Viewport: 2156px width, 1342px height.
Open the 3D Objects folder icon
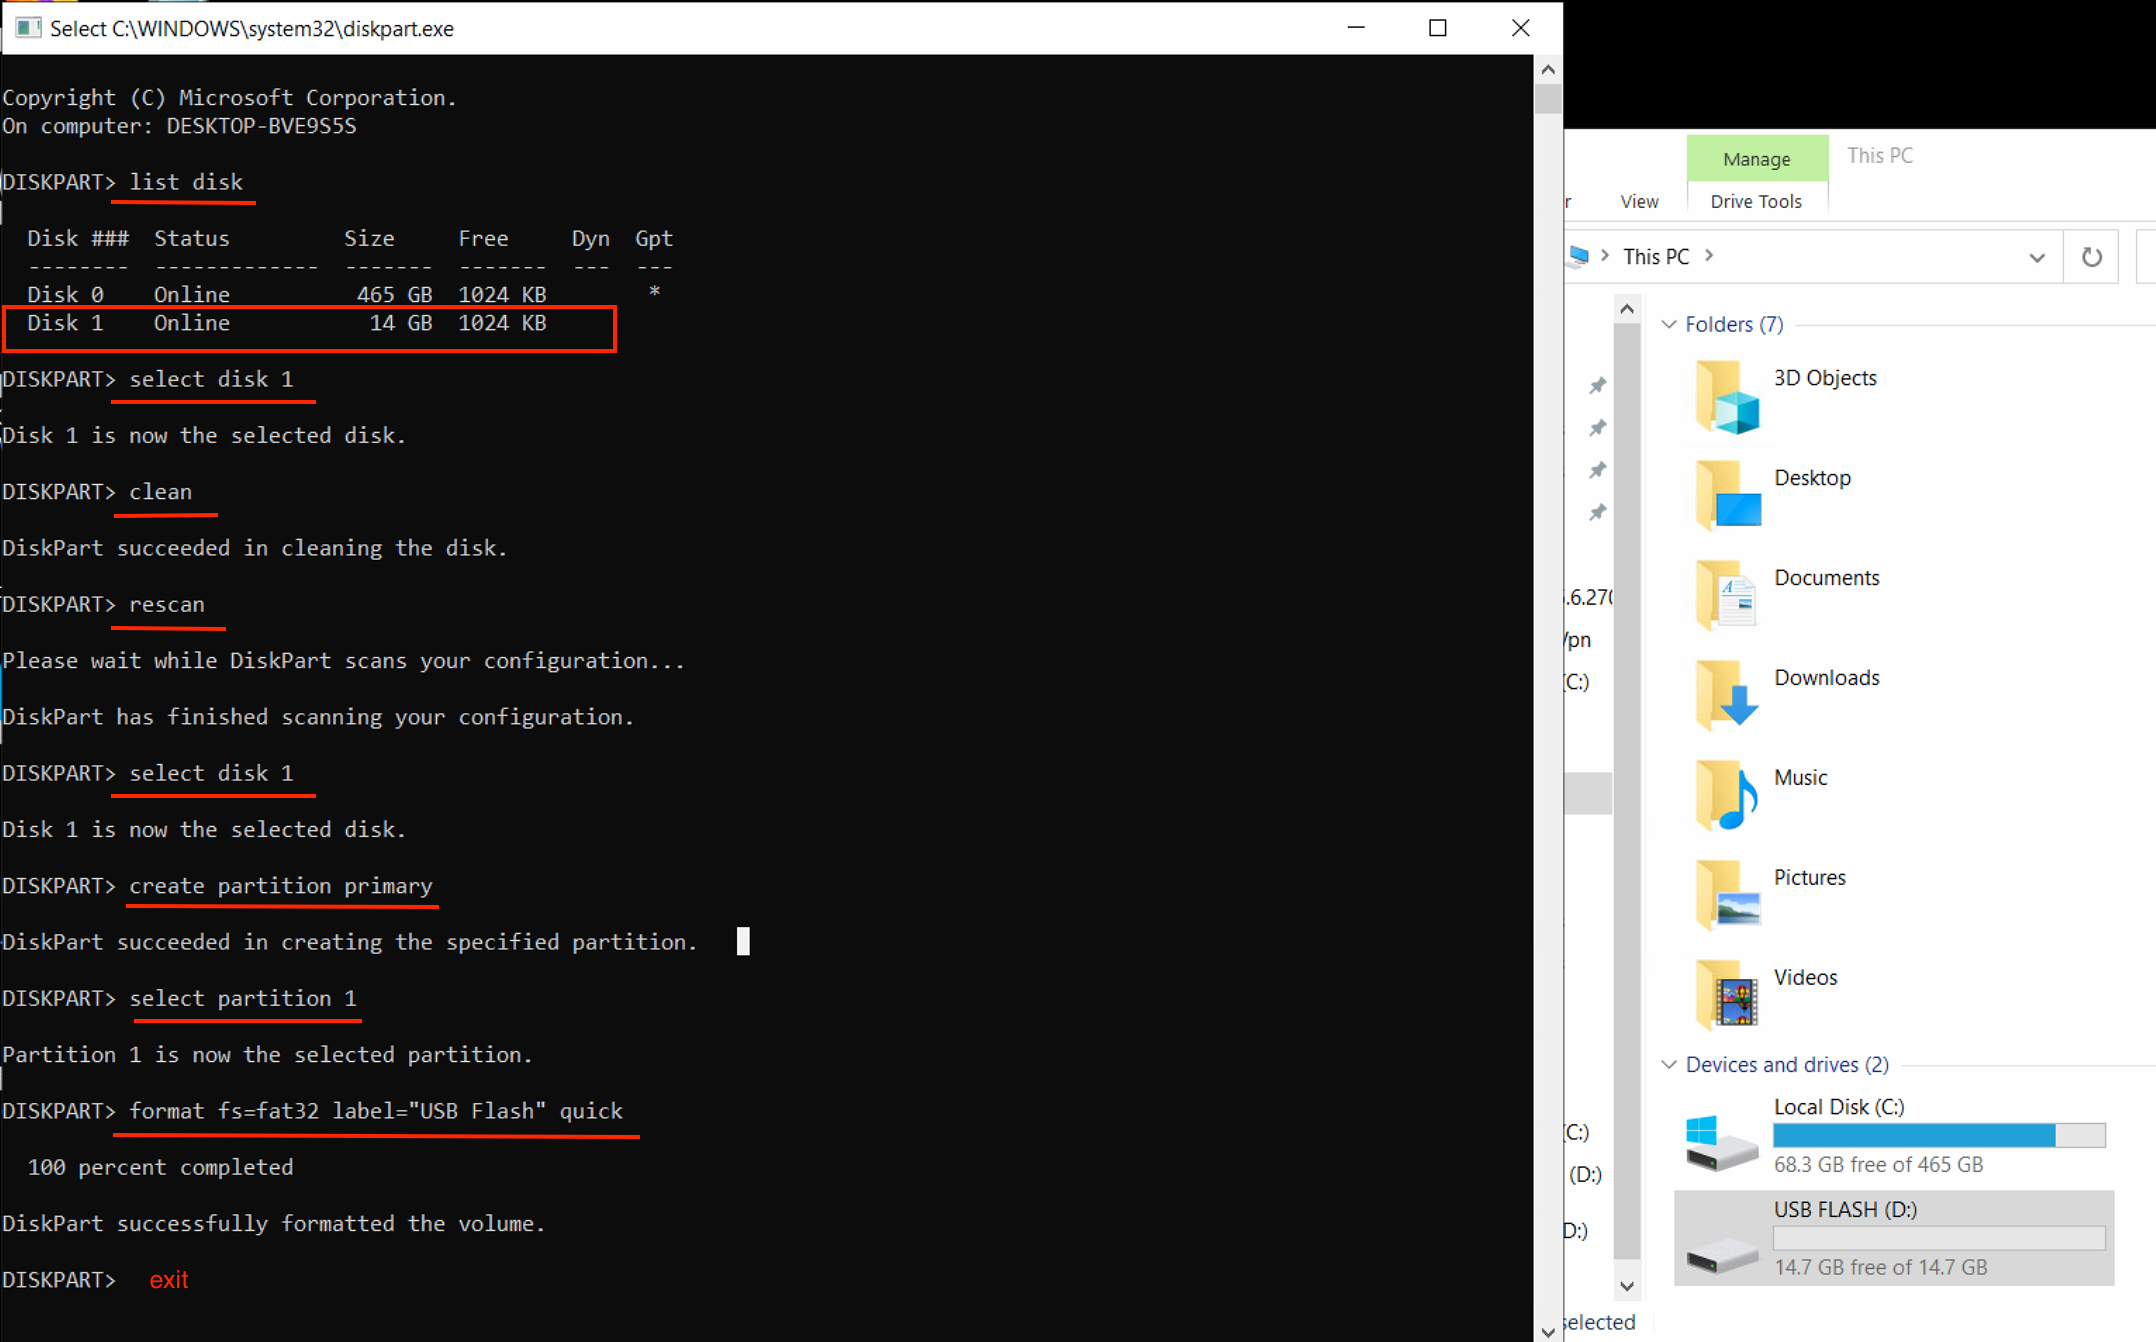(1727, 397)
